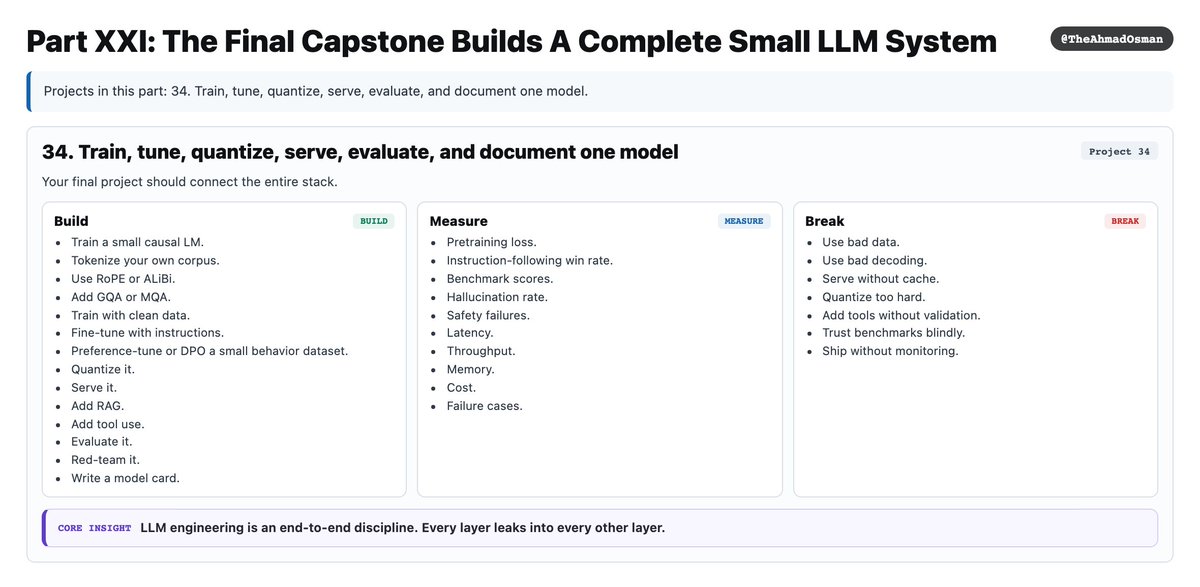Screen dimensions: 1200x587
Task: Click the 'Write a model card' item
Action: click(x=125, y=478)
